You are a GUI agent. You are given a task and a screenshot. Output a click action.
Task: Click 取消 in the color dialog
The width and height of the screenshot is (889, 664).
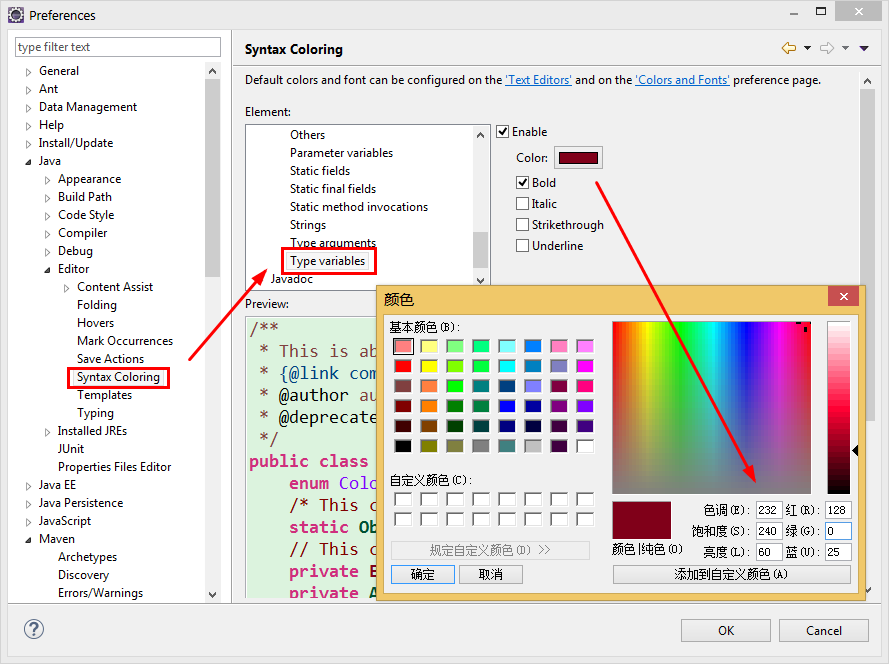491,574
